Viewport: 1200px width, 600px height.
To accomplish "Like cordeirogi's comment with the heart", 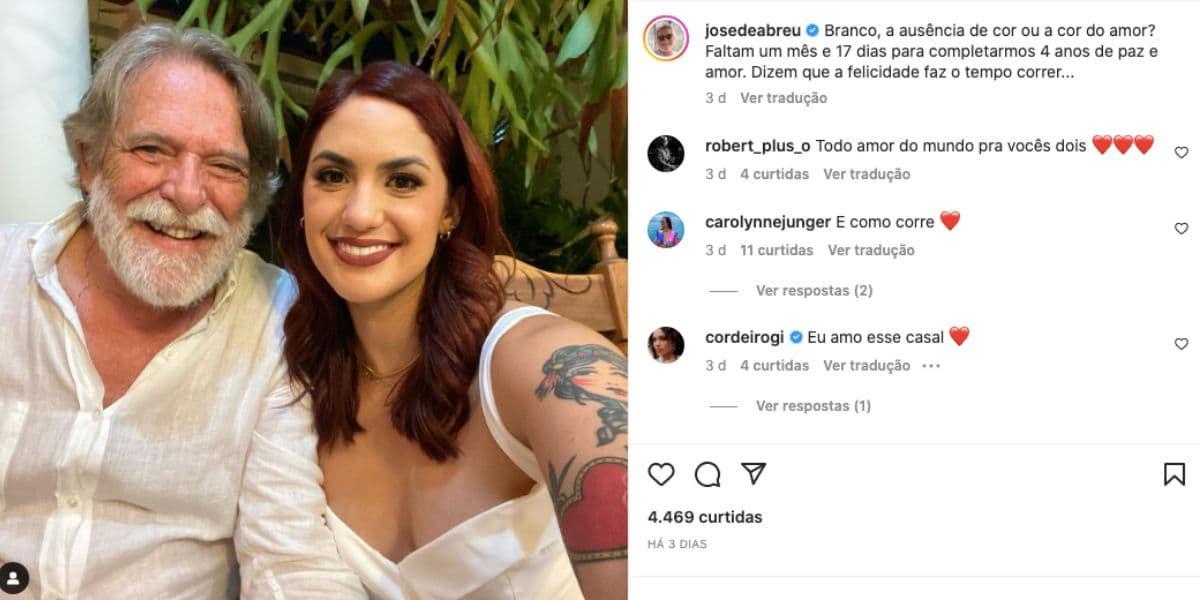I will pos(1181,344).
